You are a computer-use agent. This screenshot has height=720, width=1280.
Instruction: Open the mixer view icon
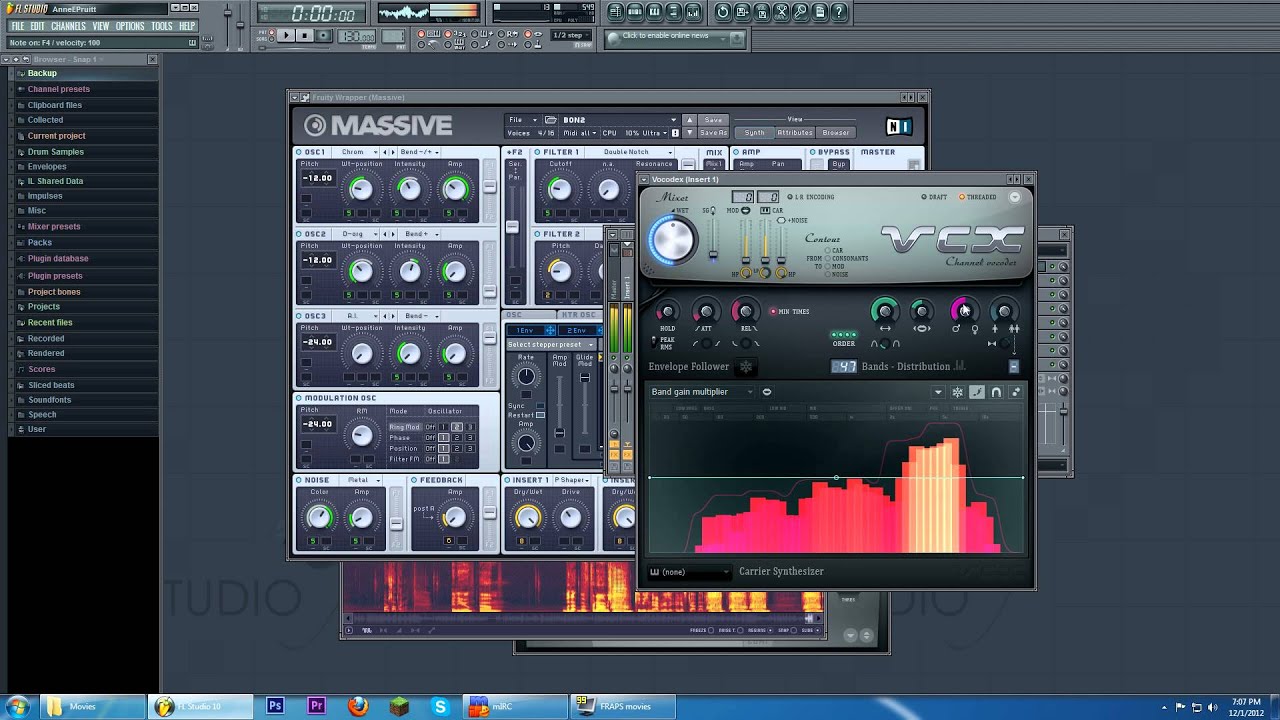pos(693,12)
